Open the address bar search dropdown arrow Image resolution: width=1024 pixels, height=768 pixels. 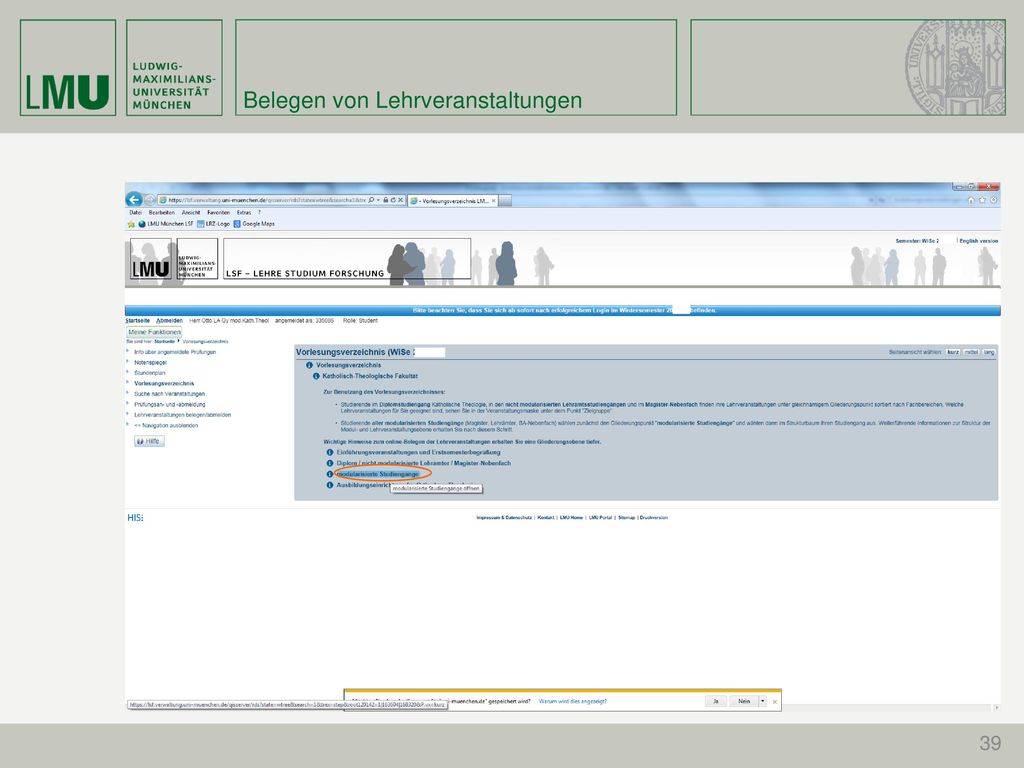(377, 200)
